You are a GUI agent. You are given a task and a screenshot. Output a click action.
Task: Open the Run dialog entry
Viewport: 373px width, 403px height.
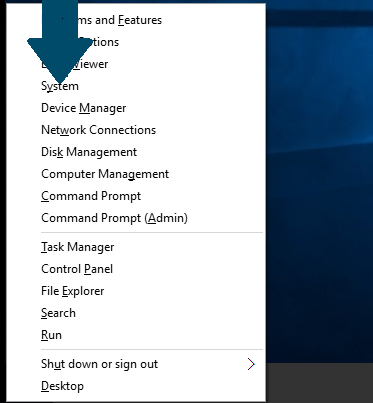(51, 335)
